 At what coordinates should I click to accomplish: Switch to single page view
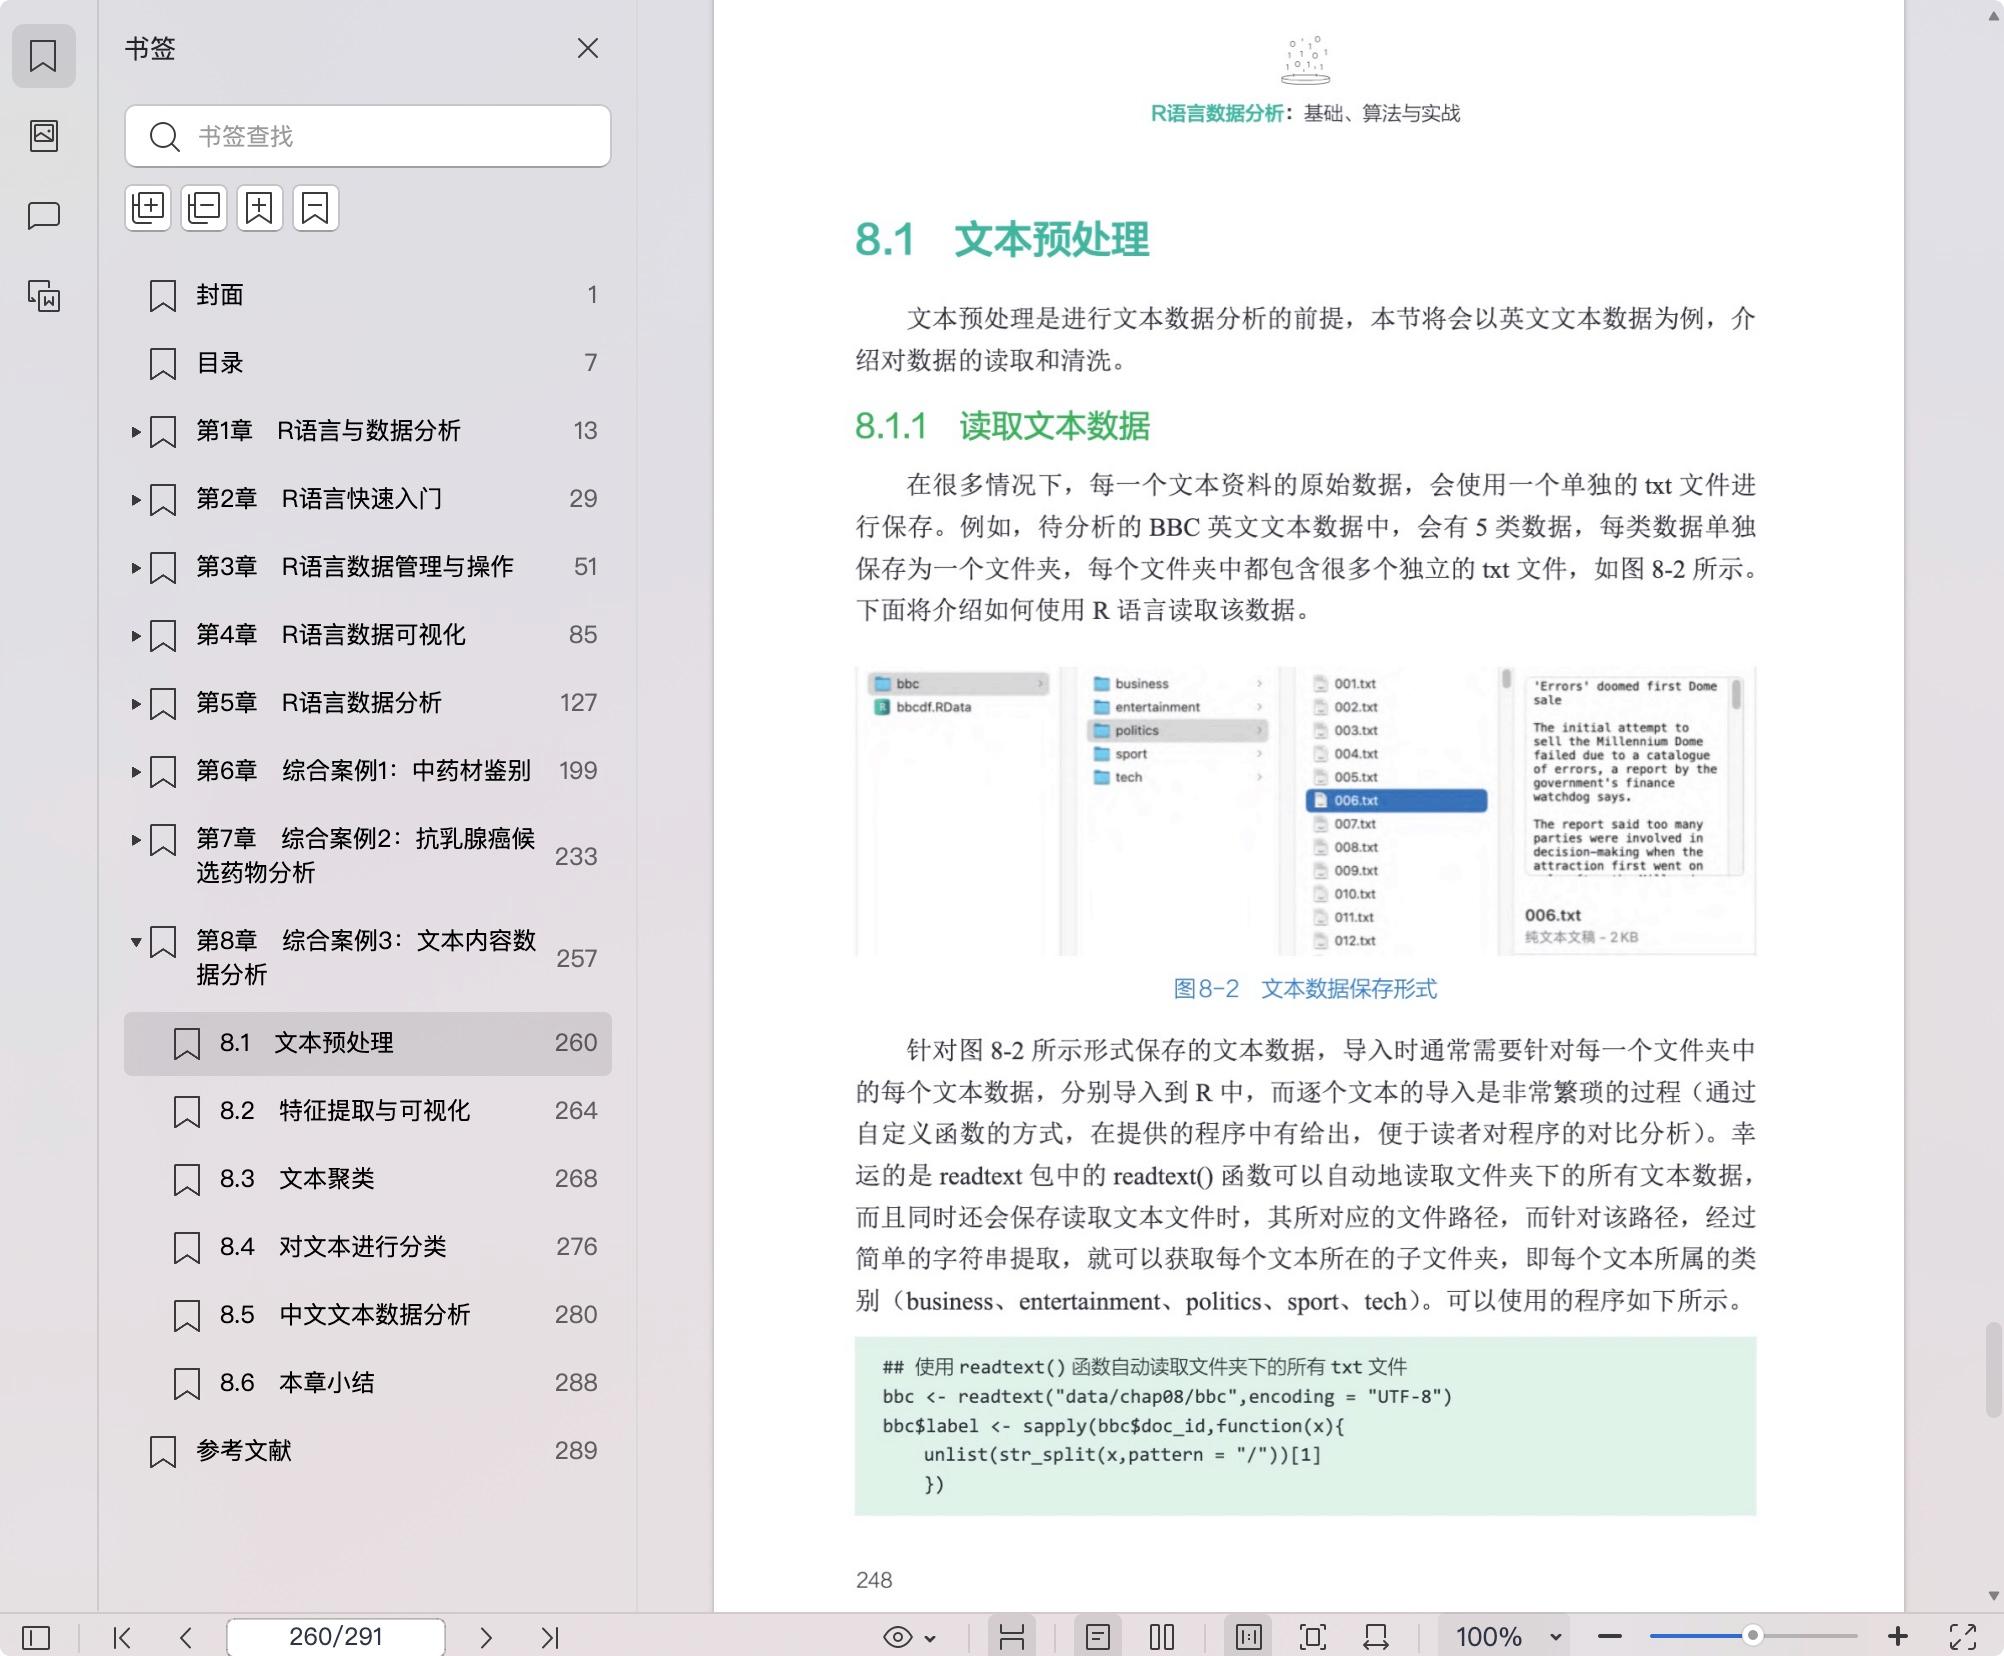point(1098,1637)
